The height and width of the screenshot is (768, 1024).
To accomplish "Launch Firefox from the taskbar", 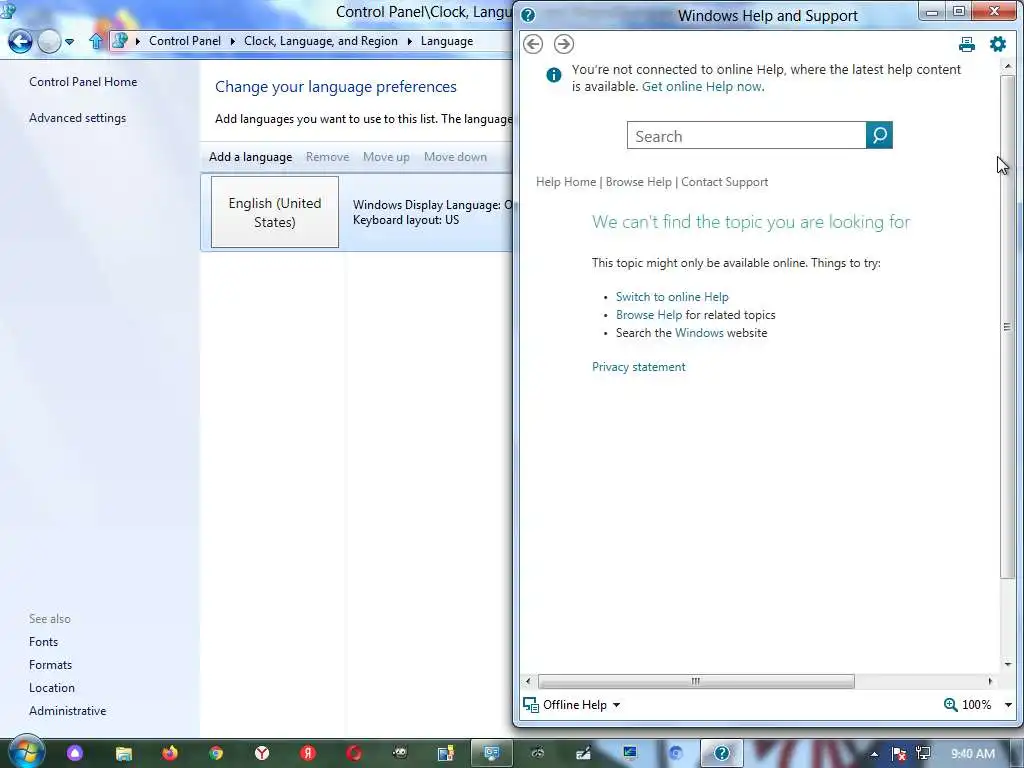I will click(170, 754).
